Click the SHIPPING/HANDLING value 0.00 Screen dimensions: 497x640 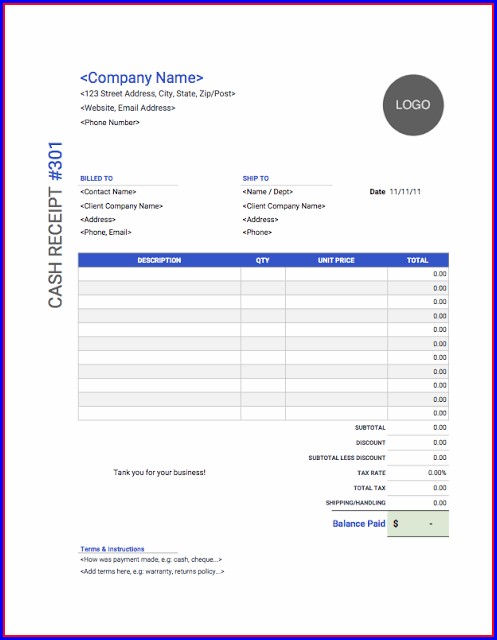point(440,503)
